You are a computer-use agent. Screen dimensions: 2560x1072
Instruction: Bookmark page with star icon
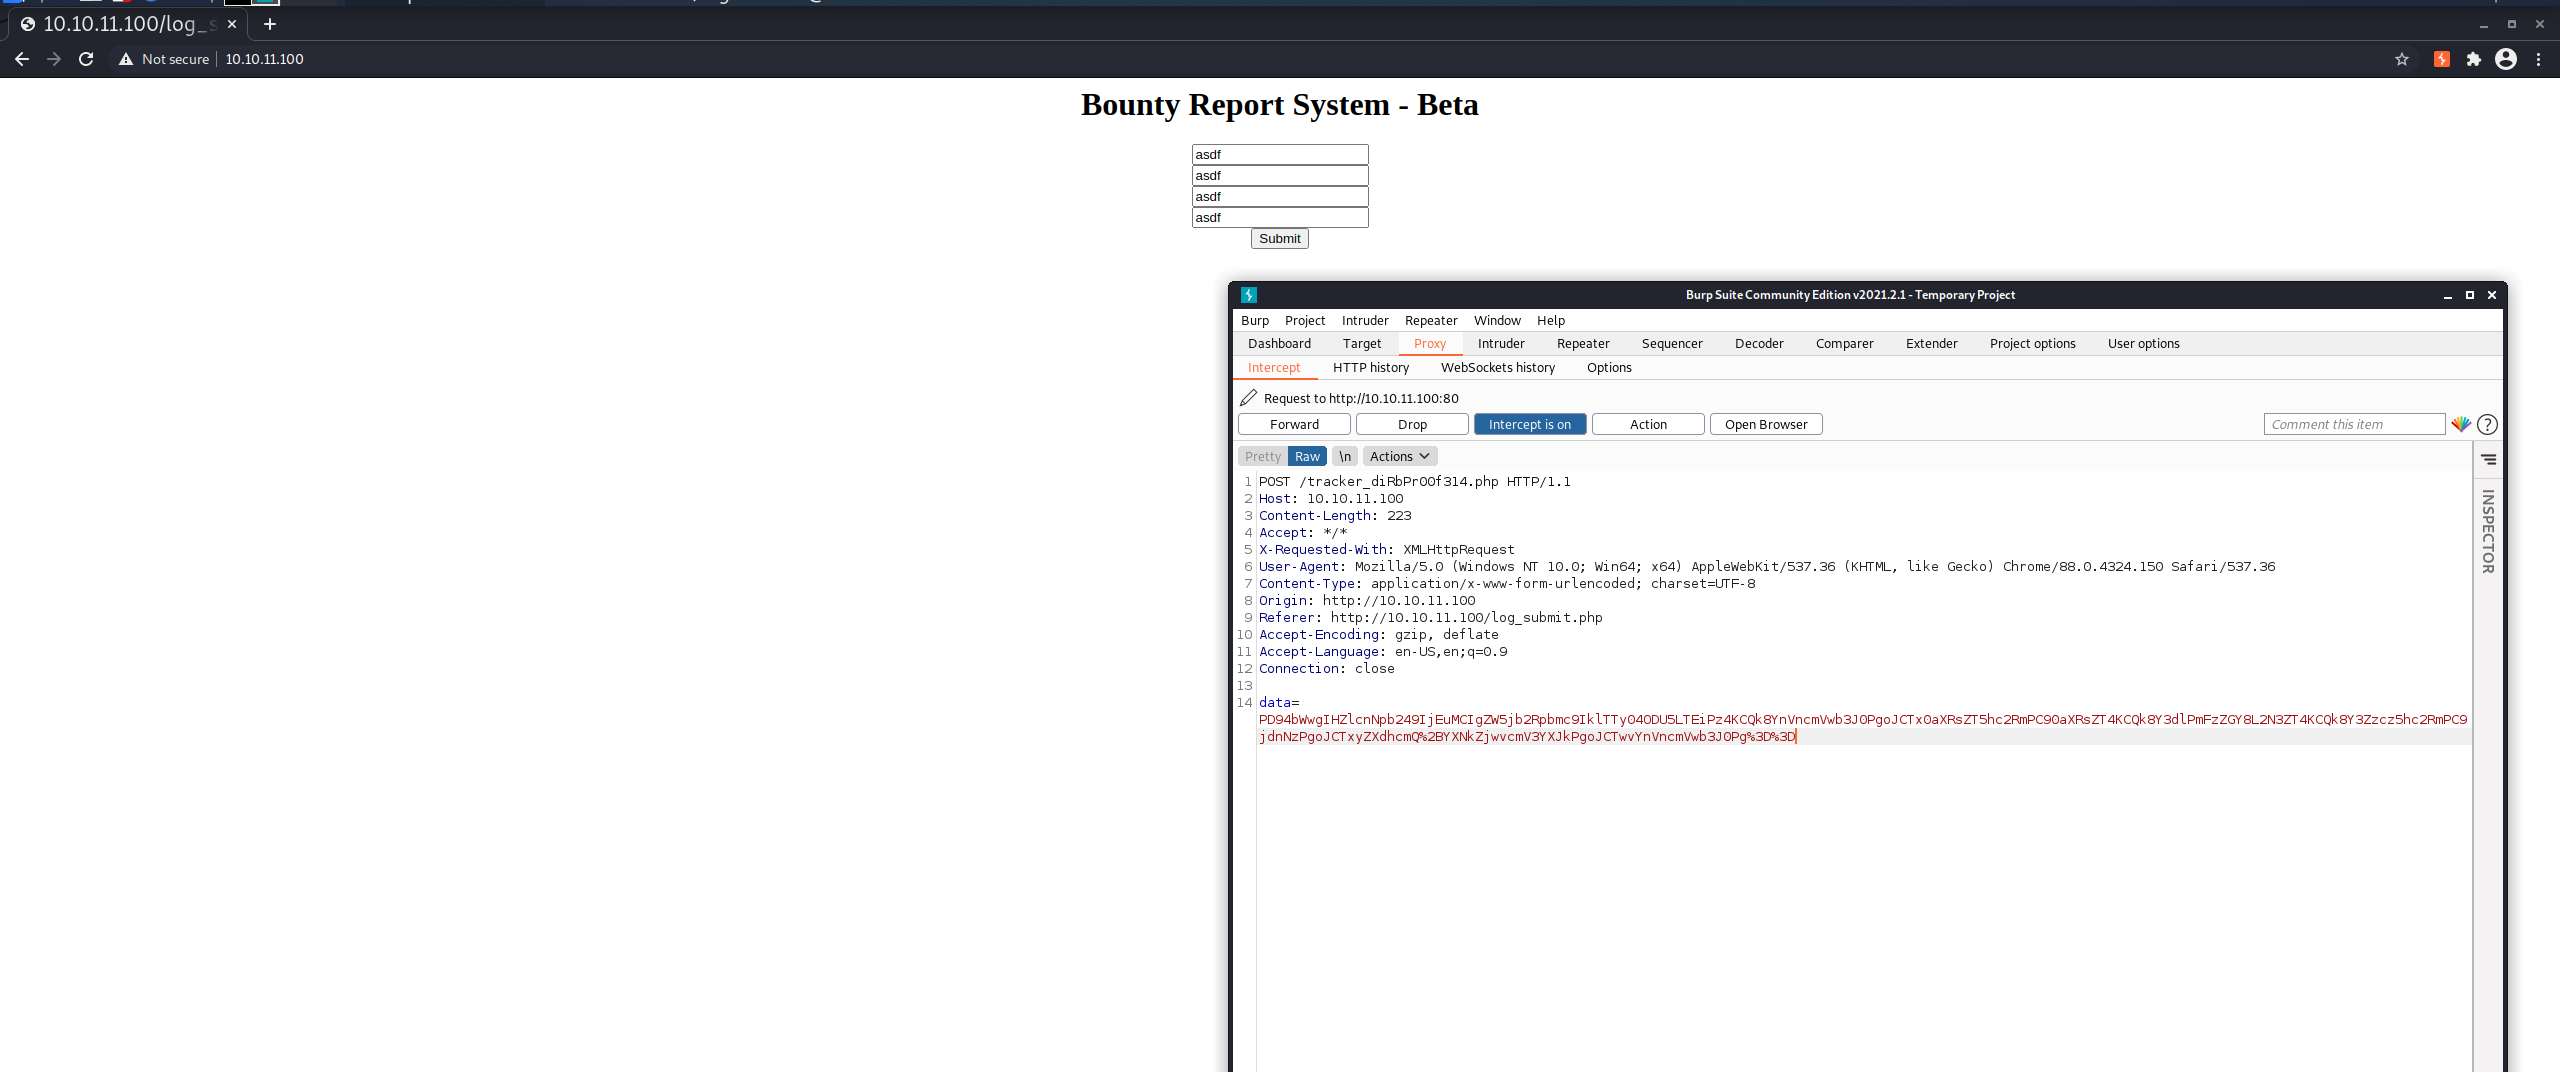pyautogui.click(x=2402, y=59)
